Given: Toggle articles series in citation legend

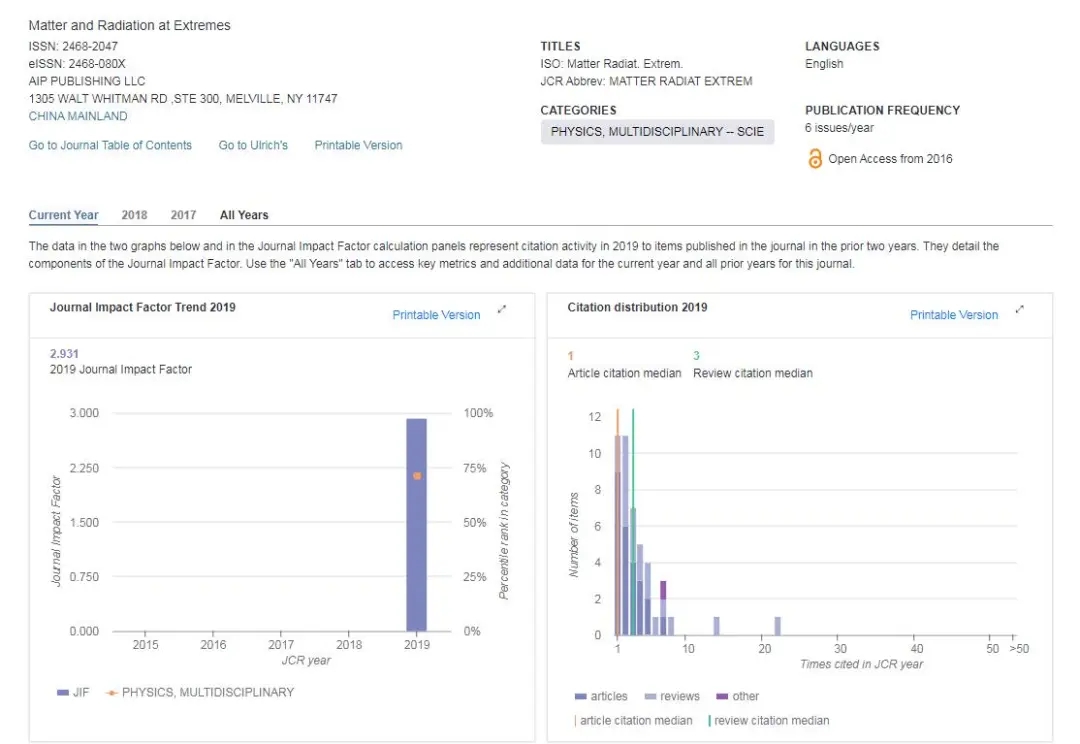Looking at the screenshot, I should pos(602,696).
